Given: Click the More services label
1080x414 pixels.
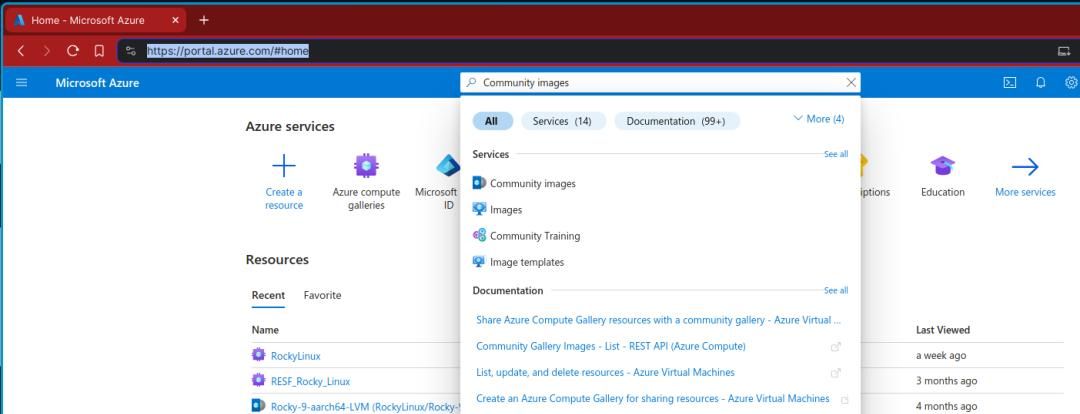Looking at the screenshot, I should pos(1025,192).
